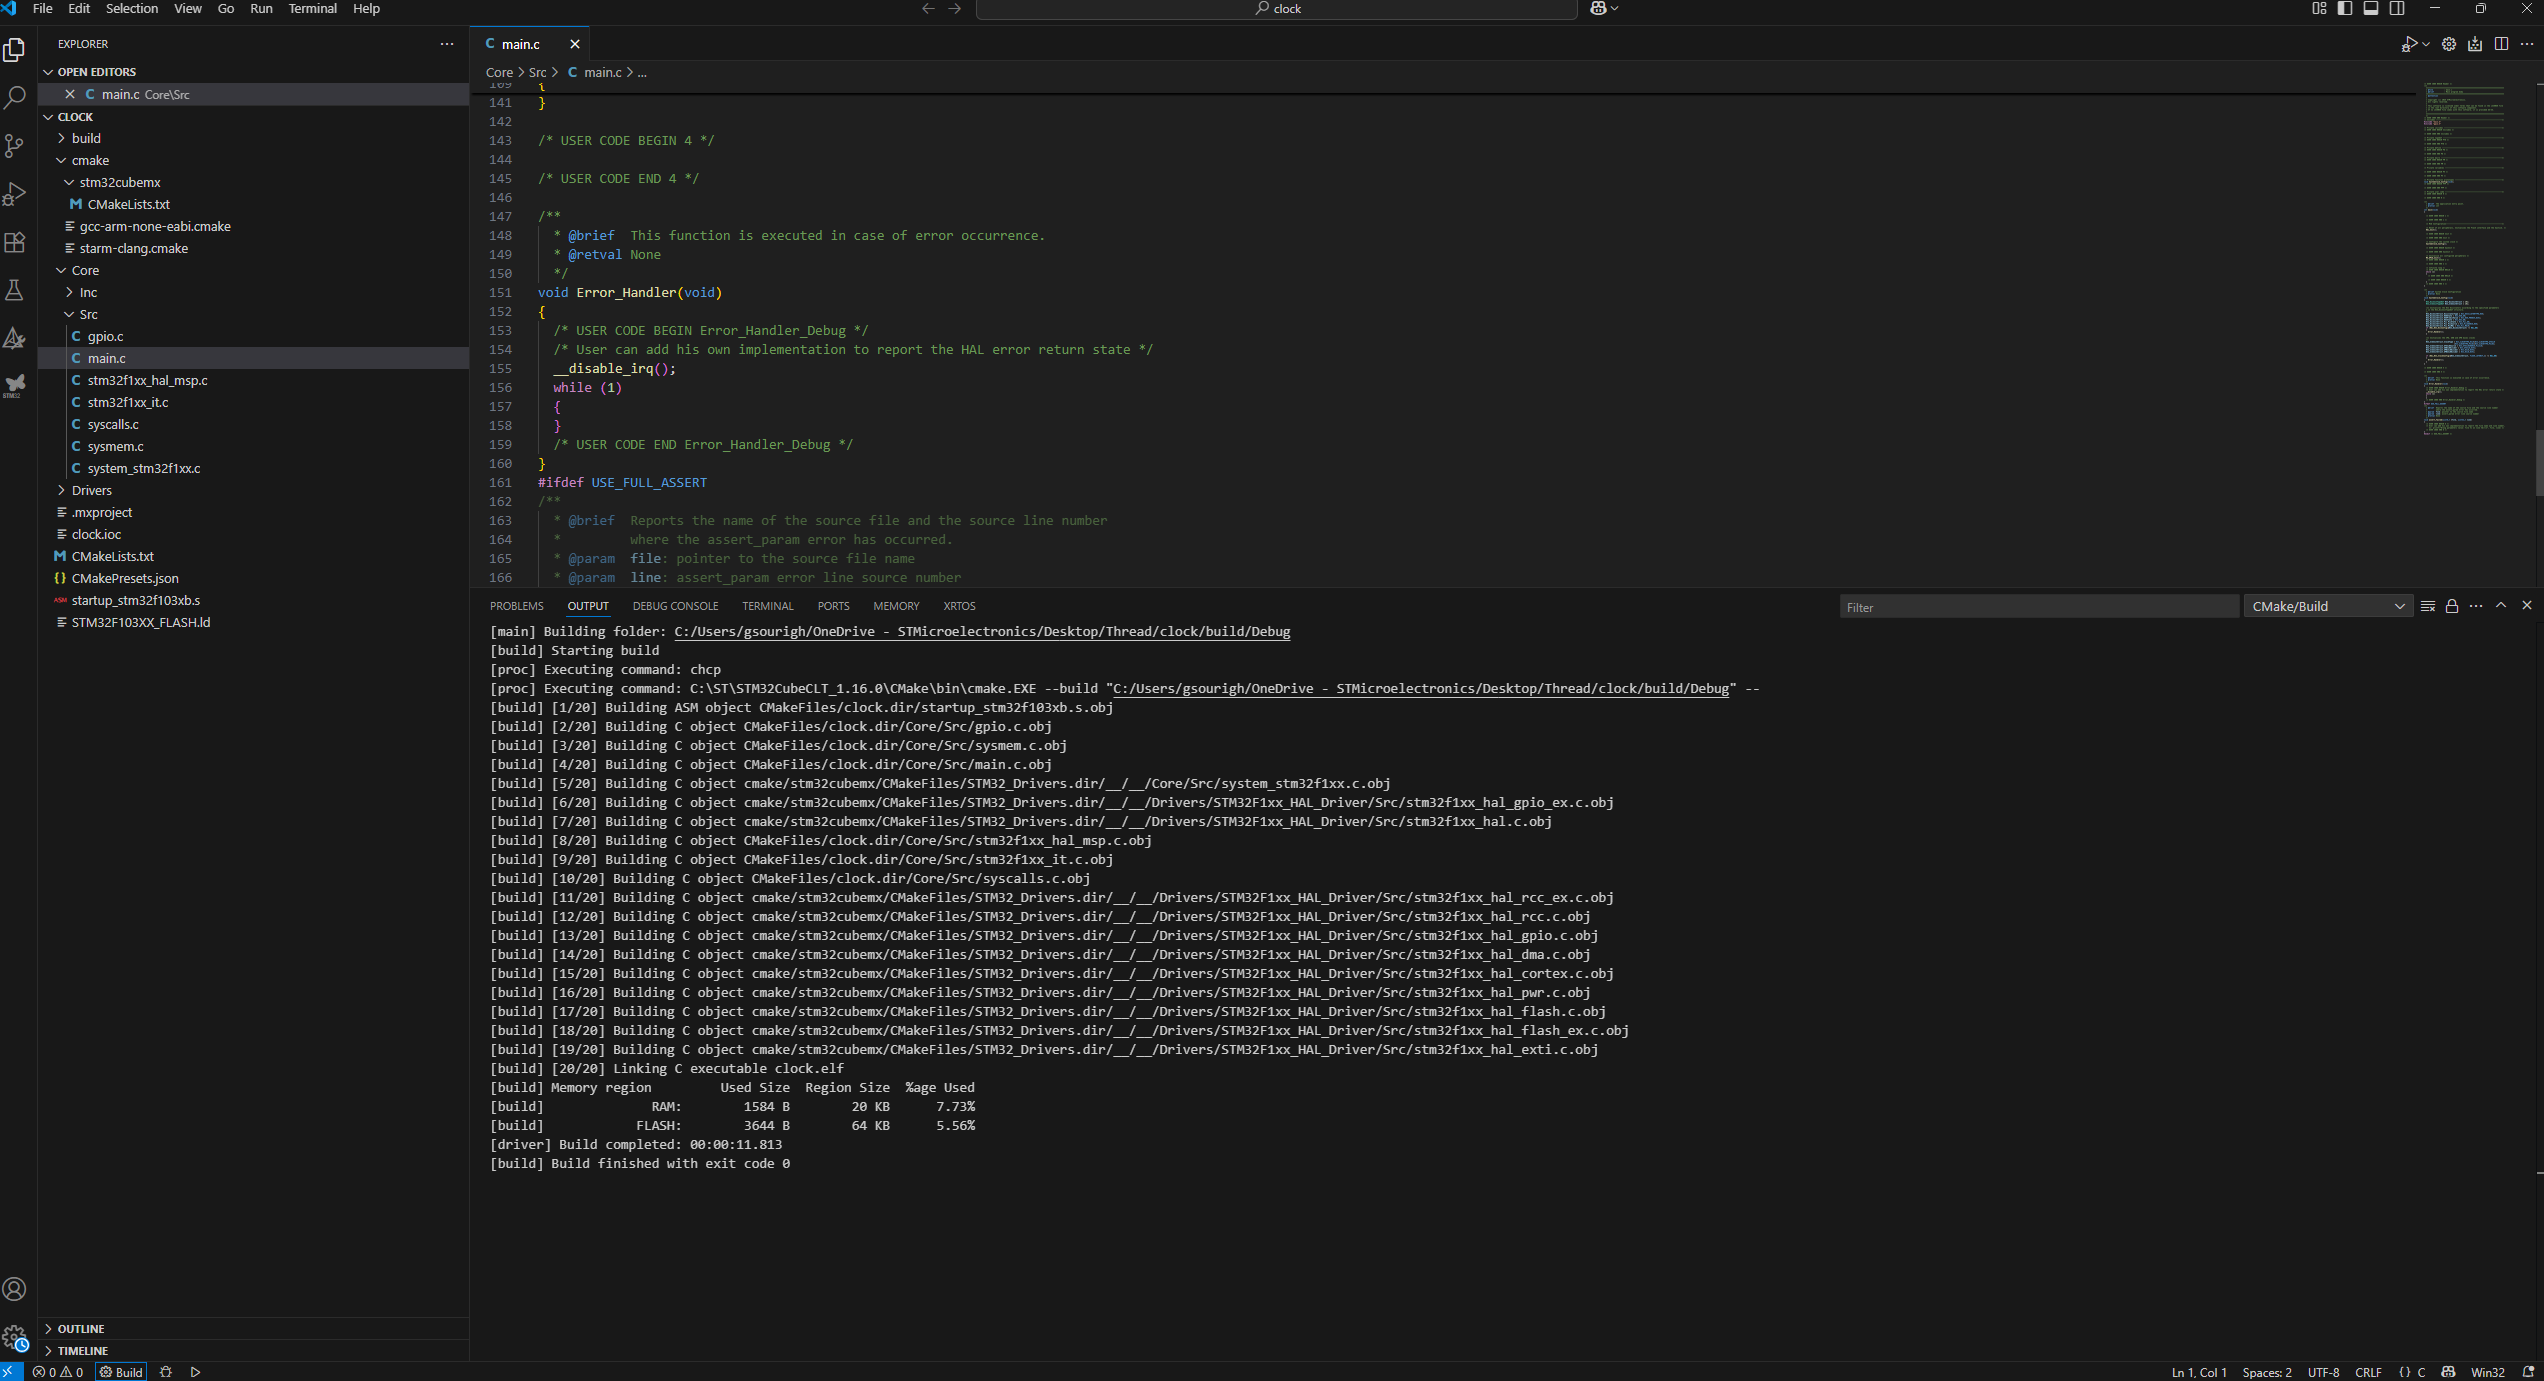
Task: Toggle output panel scroll lock
Action: (2452, 606)
